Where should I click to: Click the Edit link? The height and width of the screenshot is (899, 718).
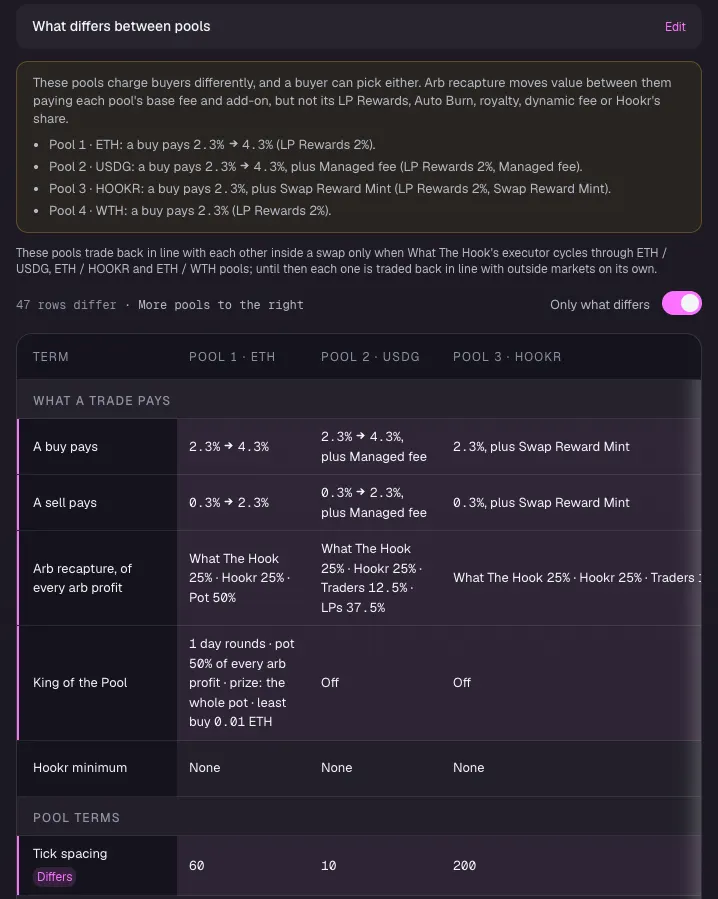675,26
